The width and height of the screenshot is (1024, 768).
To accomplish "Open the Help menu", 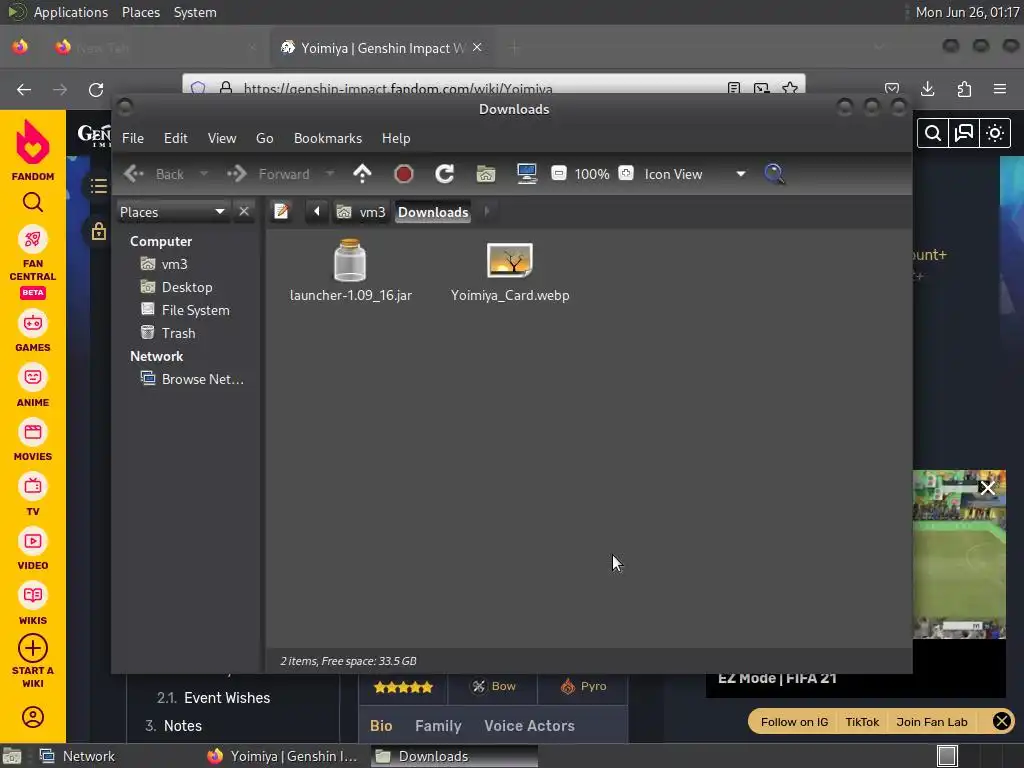I will click(x=396, y=138).
